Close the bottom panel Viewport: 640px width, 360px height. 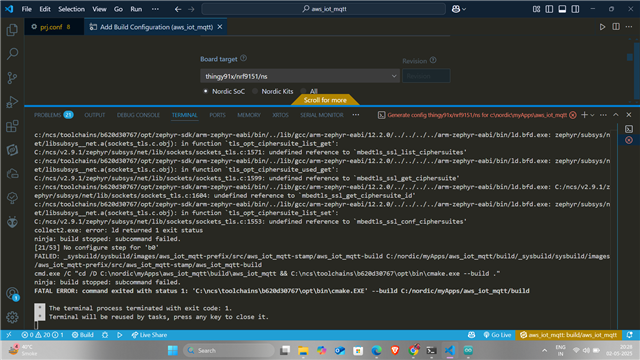(x=629, y=115)
